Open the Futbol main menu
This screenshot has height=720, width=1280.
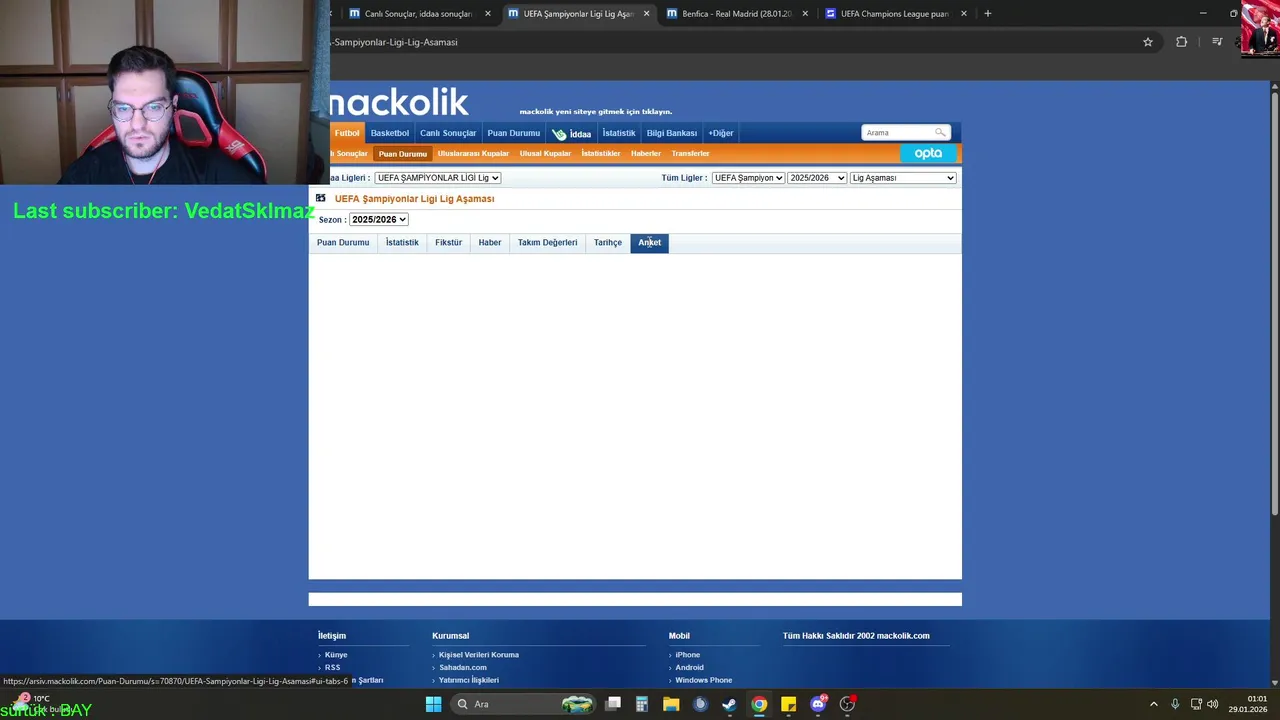tap(347, 133)
